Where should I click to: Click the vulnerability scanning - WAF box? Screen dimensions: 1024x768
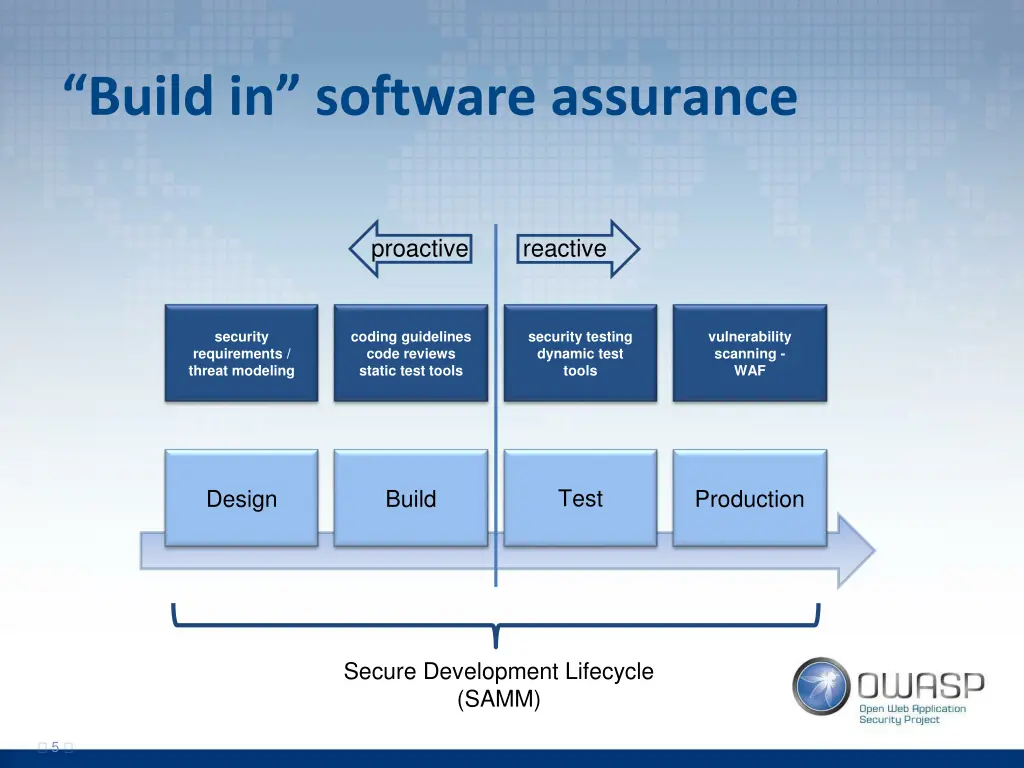tap(750, 353)
